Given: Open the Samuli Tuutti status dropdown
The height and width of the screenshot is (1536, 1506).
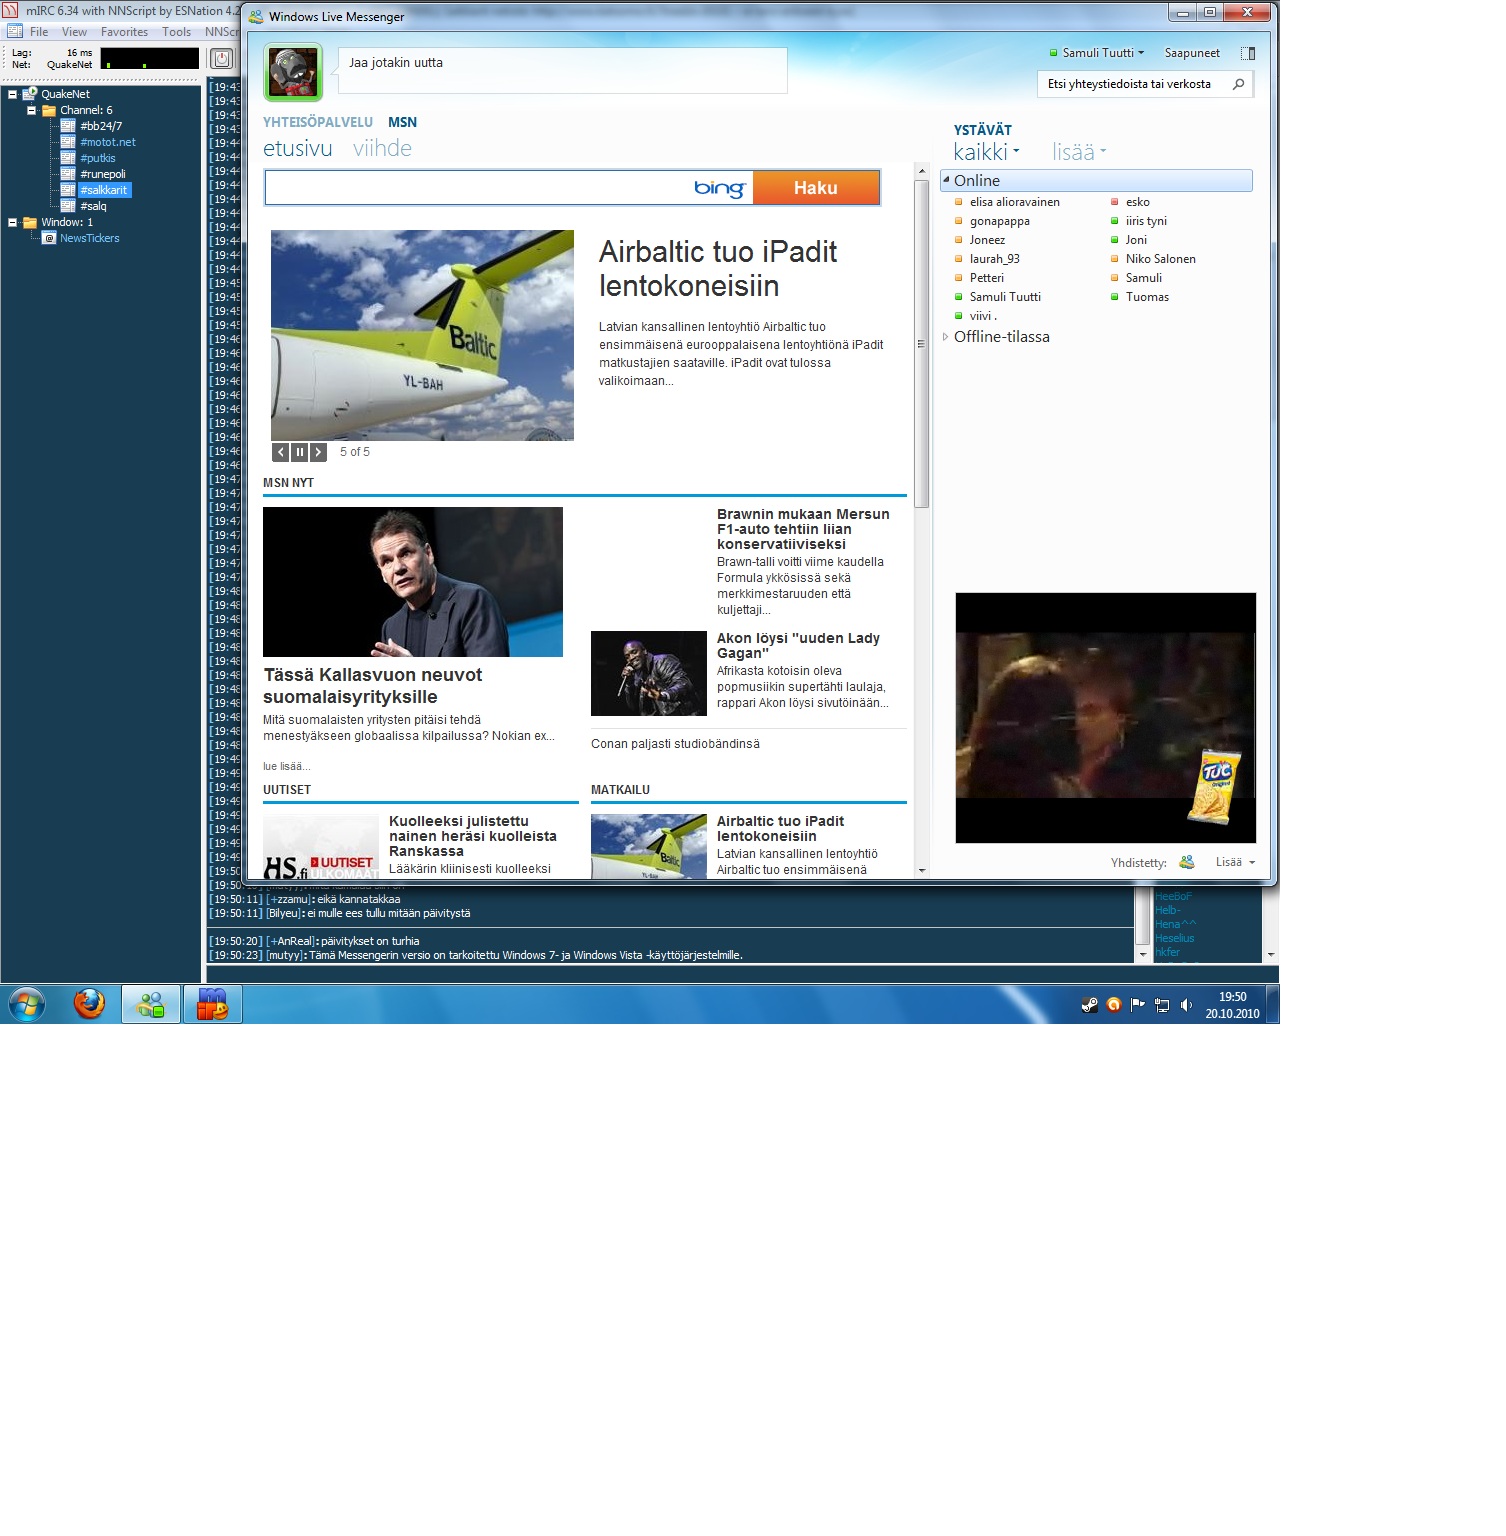Looking at the screenshot, I should [x=1097, y=53].
